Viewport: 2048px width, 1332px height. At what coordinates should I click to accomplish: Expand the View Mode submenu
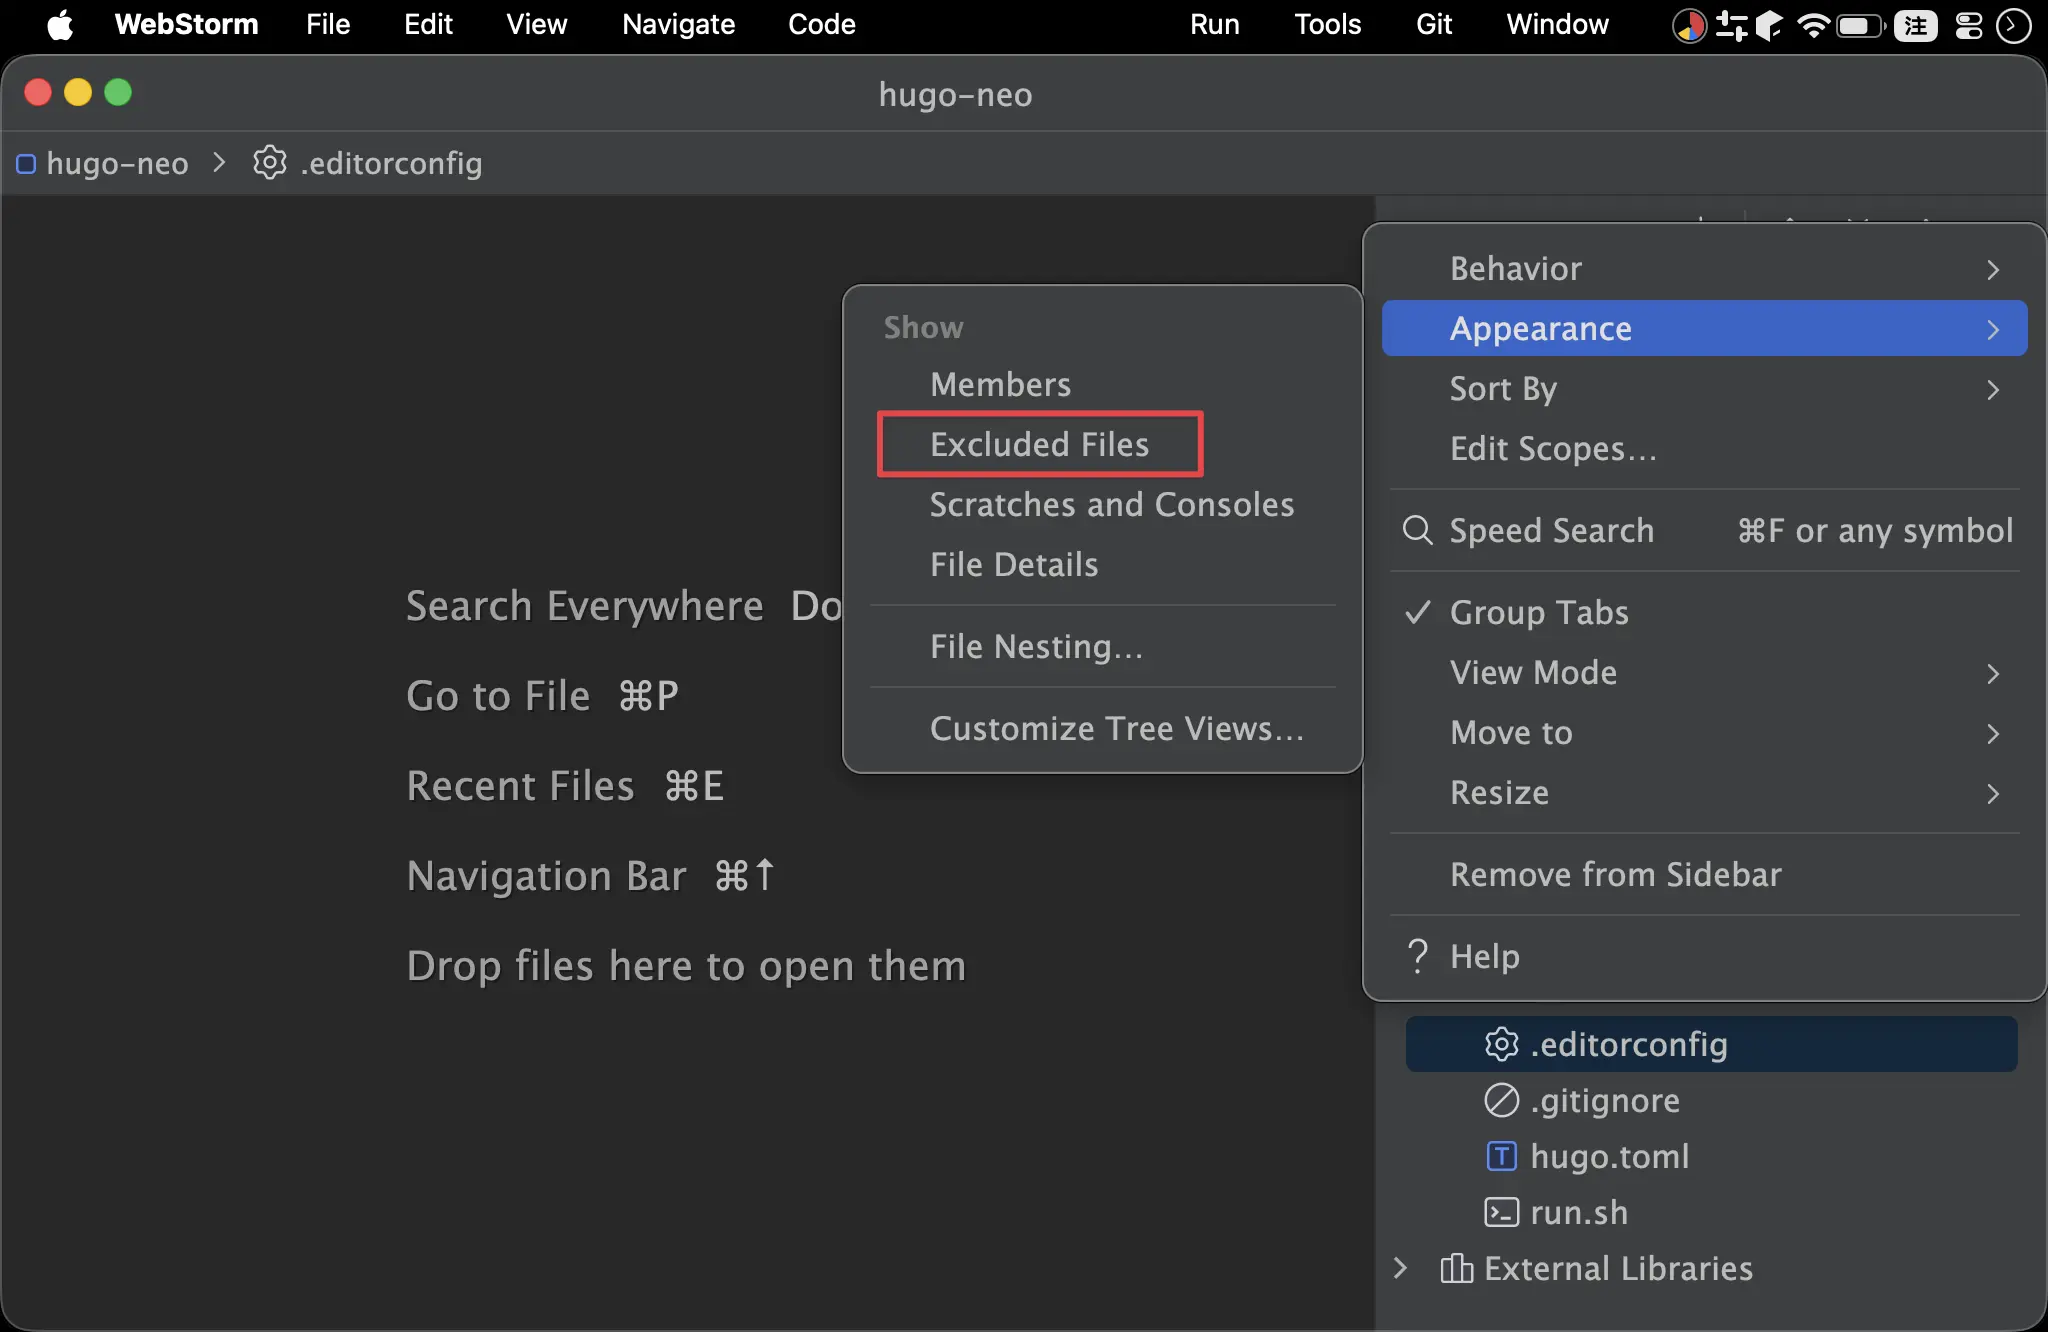pos(1704,672)
